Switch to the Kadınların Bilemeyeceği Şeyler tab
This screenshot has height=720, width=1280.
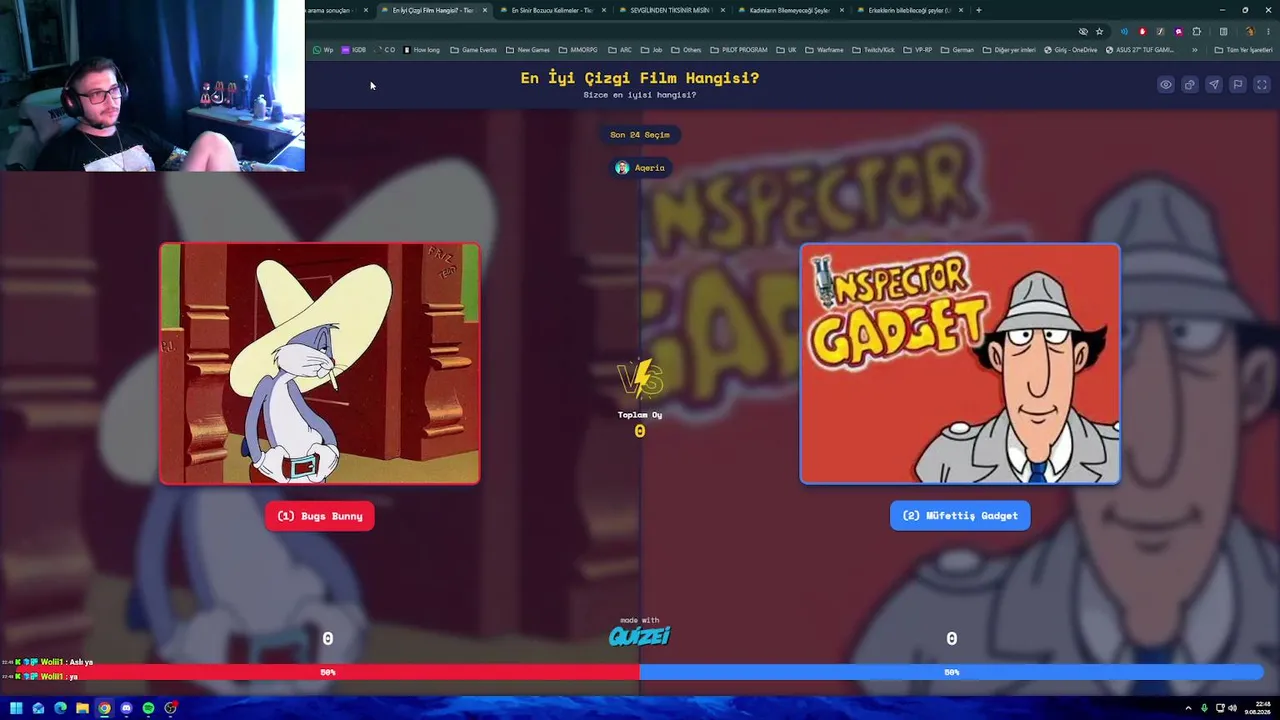(x=790, y=10)
